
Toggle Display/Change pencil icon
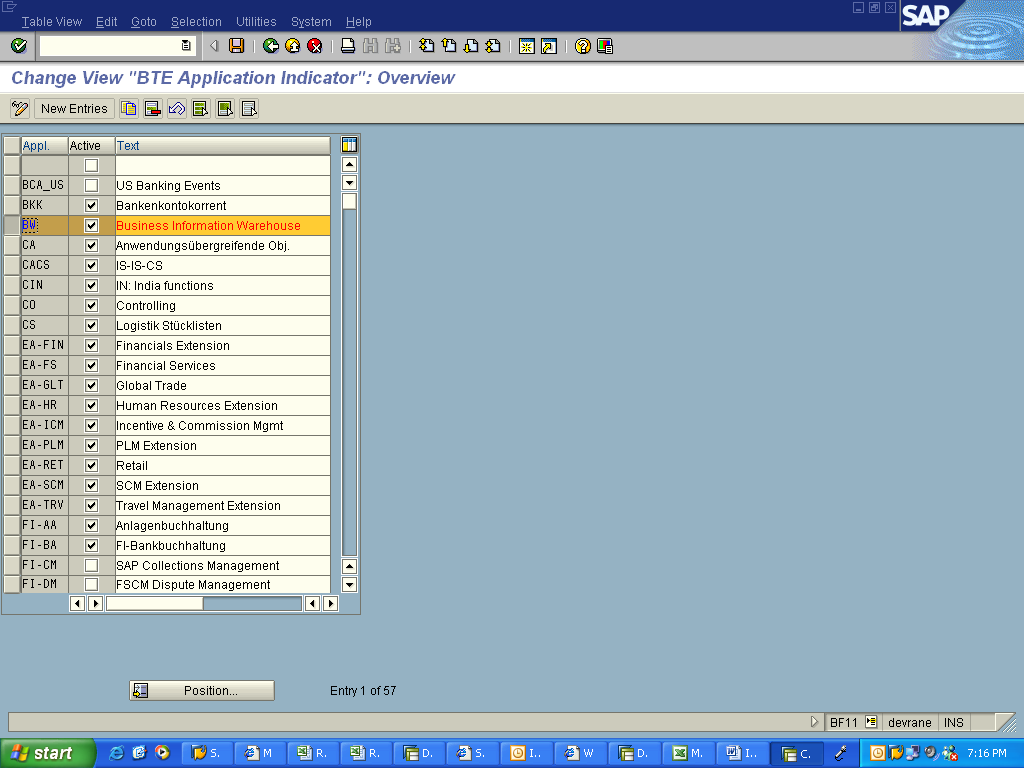point(20,108)
